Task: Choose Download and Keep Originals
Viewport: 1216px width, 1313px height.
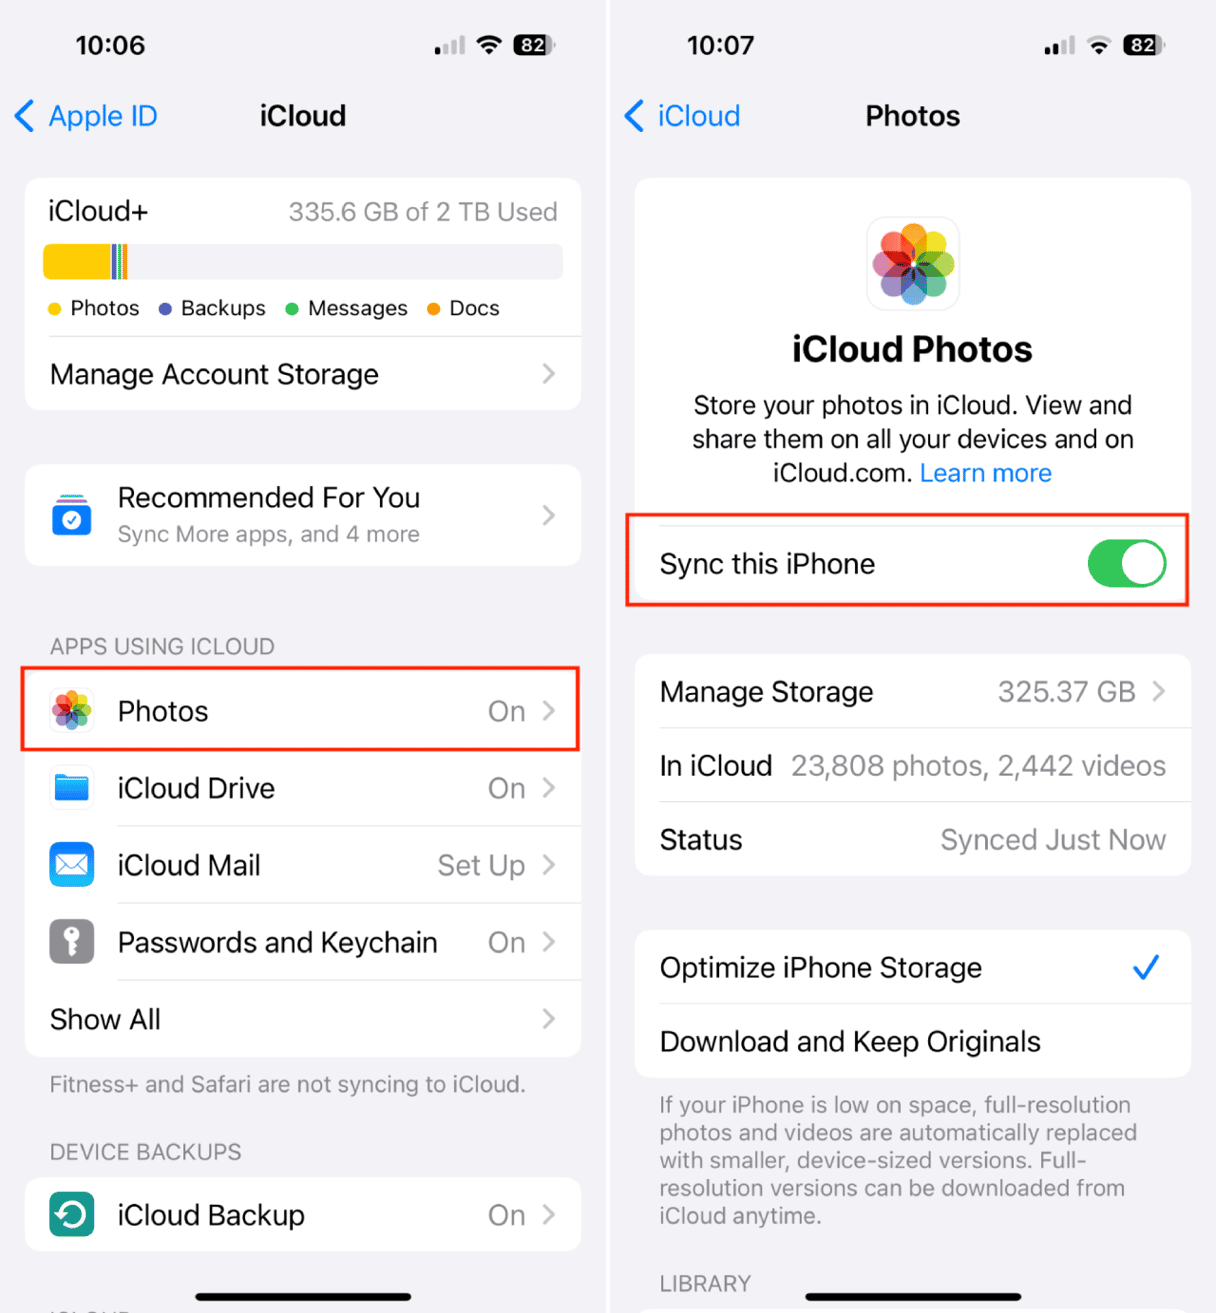Action: (x=913, y=1041)
